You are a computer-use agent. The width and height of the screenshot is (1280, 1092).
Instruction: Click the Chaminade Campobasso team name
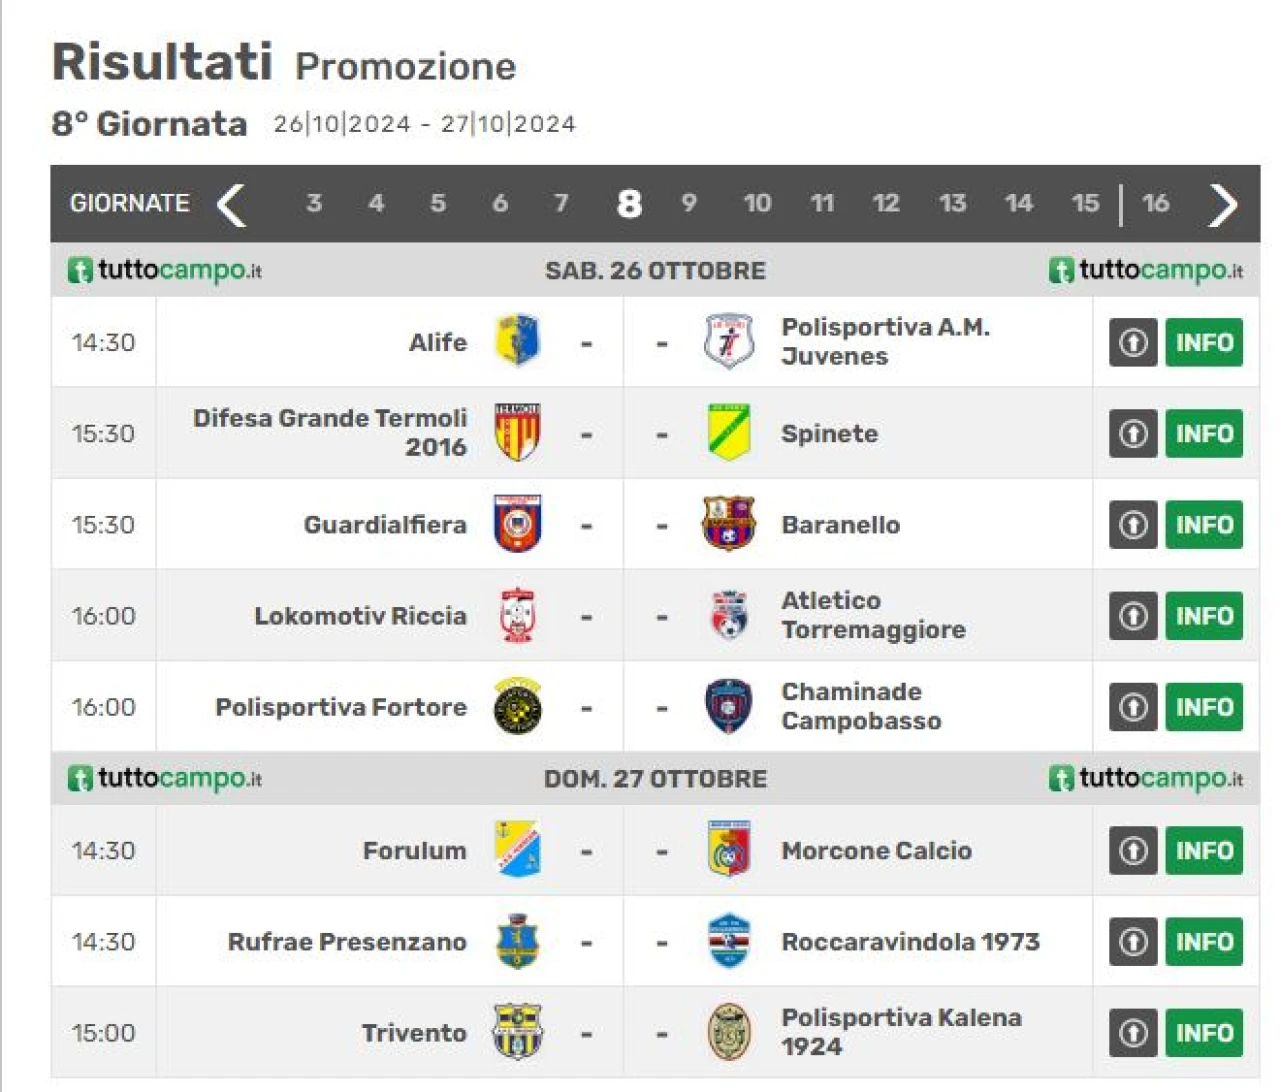click(x=861, y=706)
